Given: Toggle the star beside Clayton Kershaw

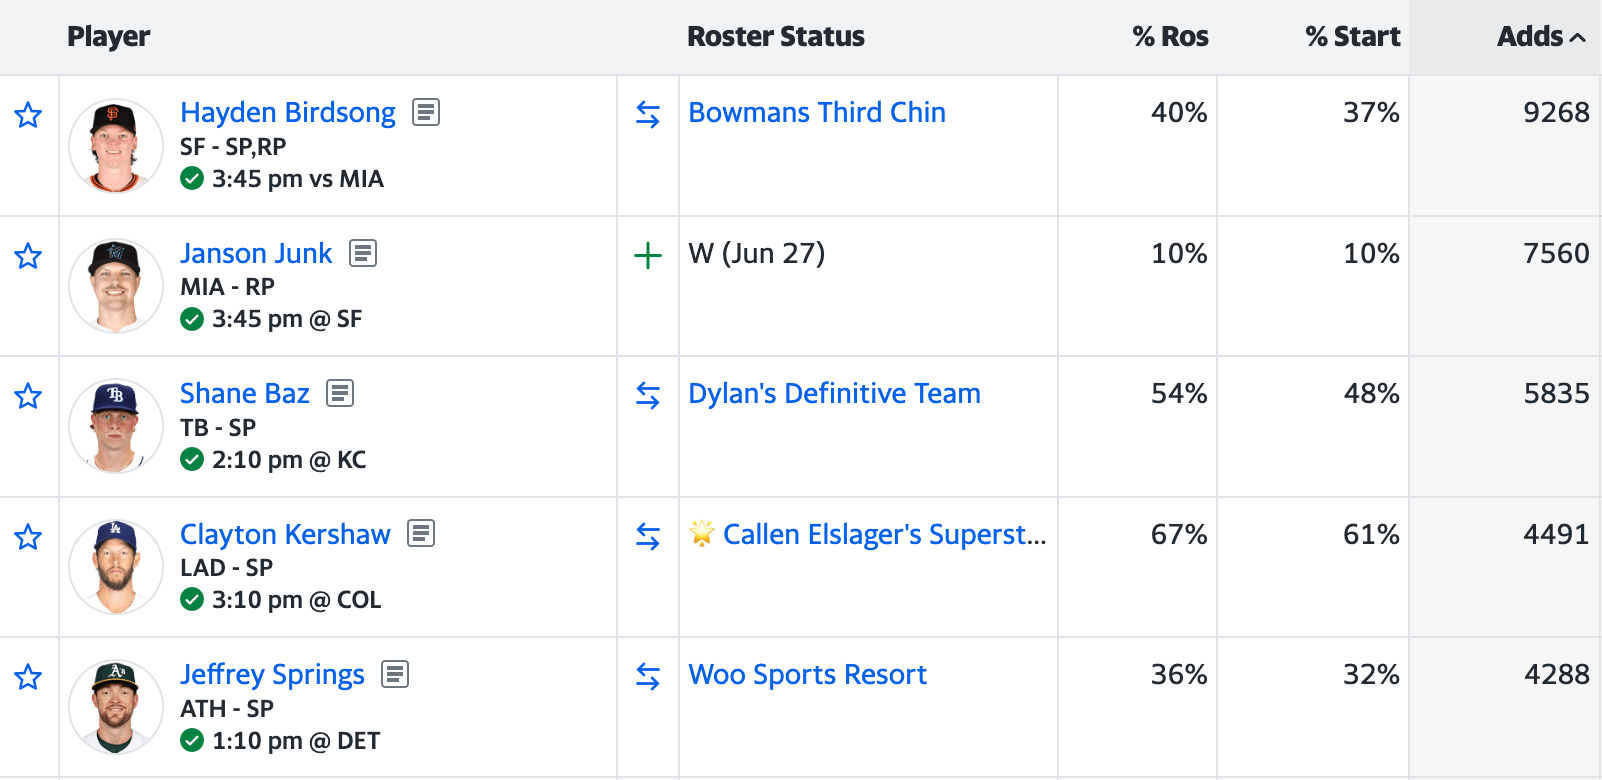Looking at the screenshot, I should click(x=28, y=537).
